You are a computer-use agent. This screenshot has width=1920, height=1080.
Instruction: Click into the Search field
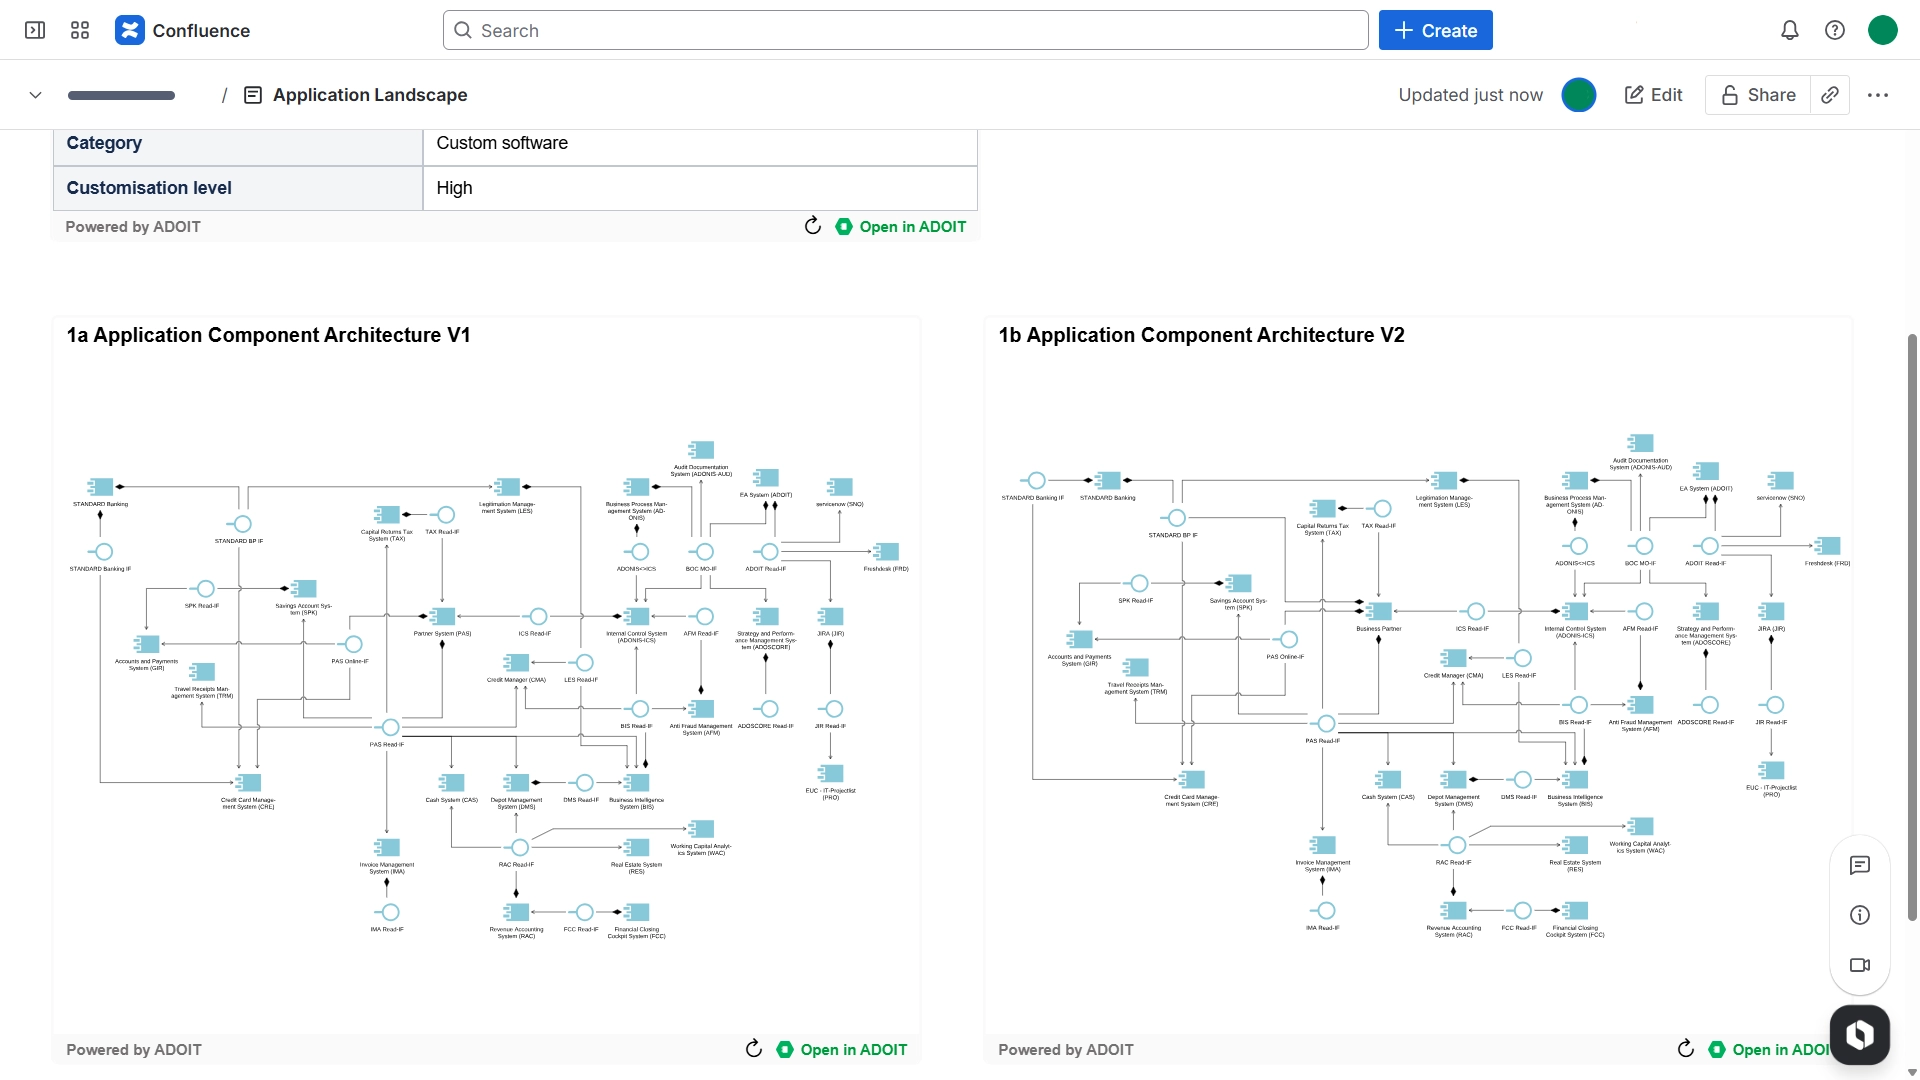point(905,30)
